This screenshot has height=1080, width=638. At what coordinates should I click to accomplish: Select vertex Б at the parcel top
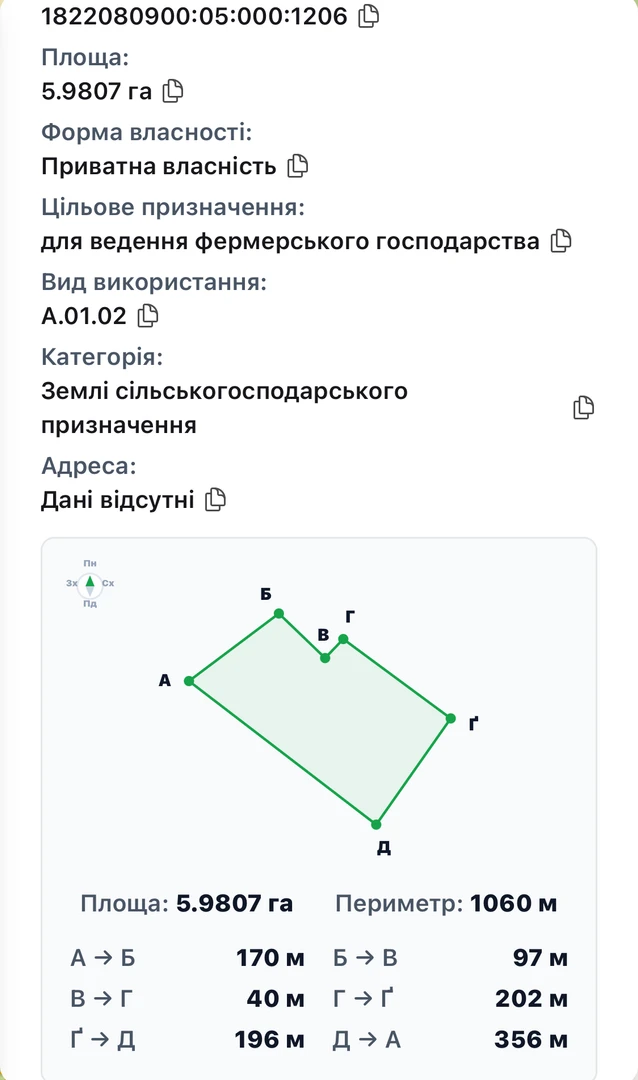pyautogui.click(x=279, y=613)
